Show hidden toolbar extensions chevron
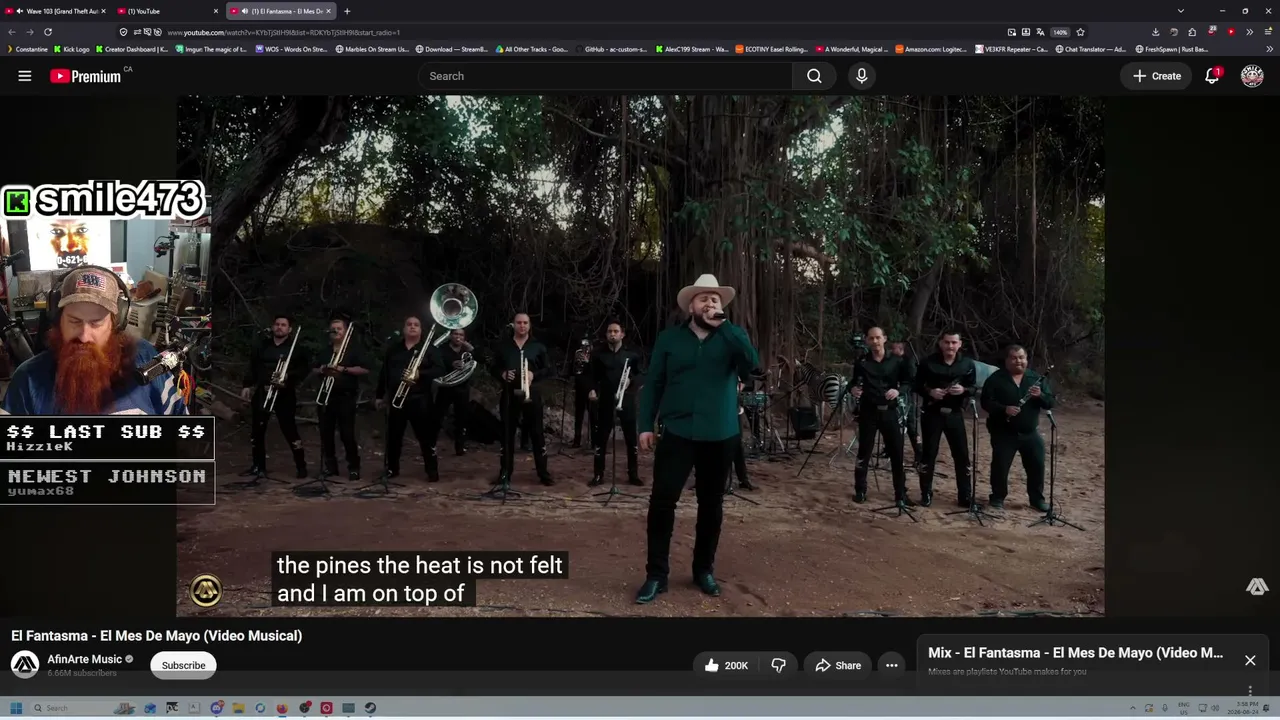Viewport: 1280px width, 720px height. (1249, 32)
